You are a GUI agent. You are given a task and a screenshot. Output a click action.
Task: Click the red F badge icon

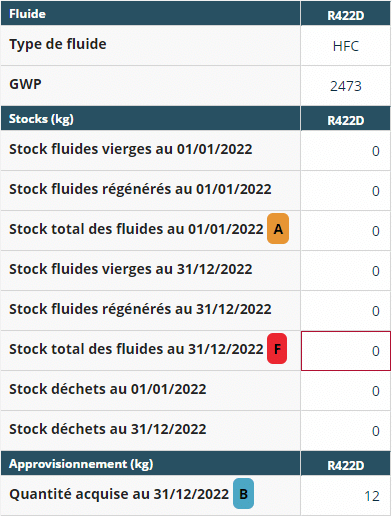tap(277, 349)
